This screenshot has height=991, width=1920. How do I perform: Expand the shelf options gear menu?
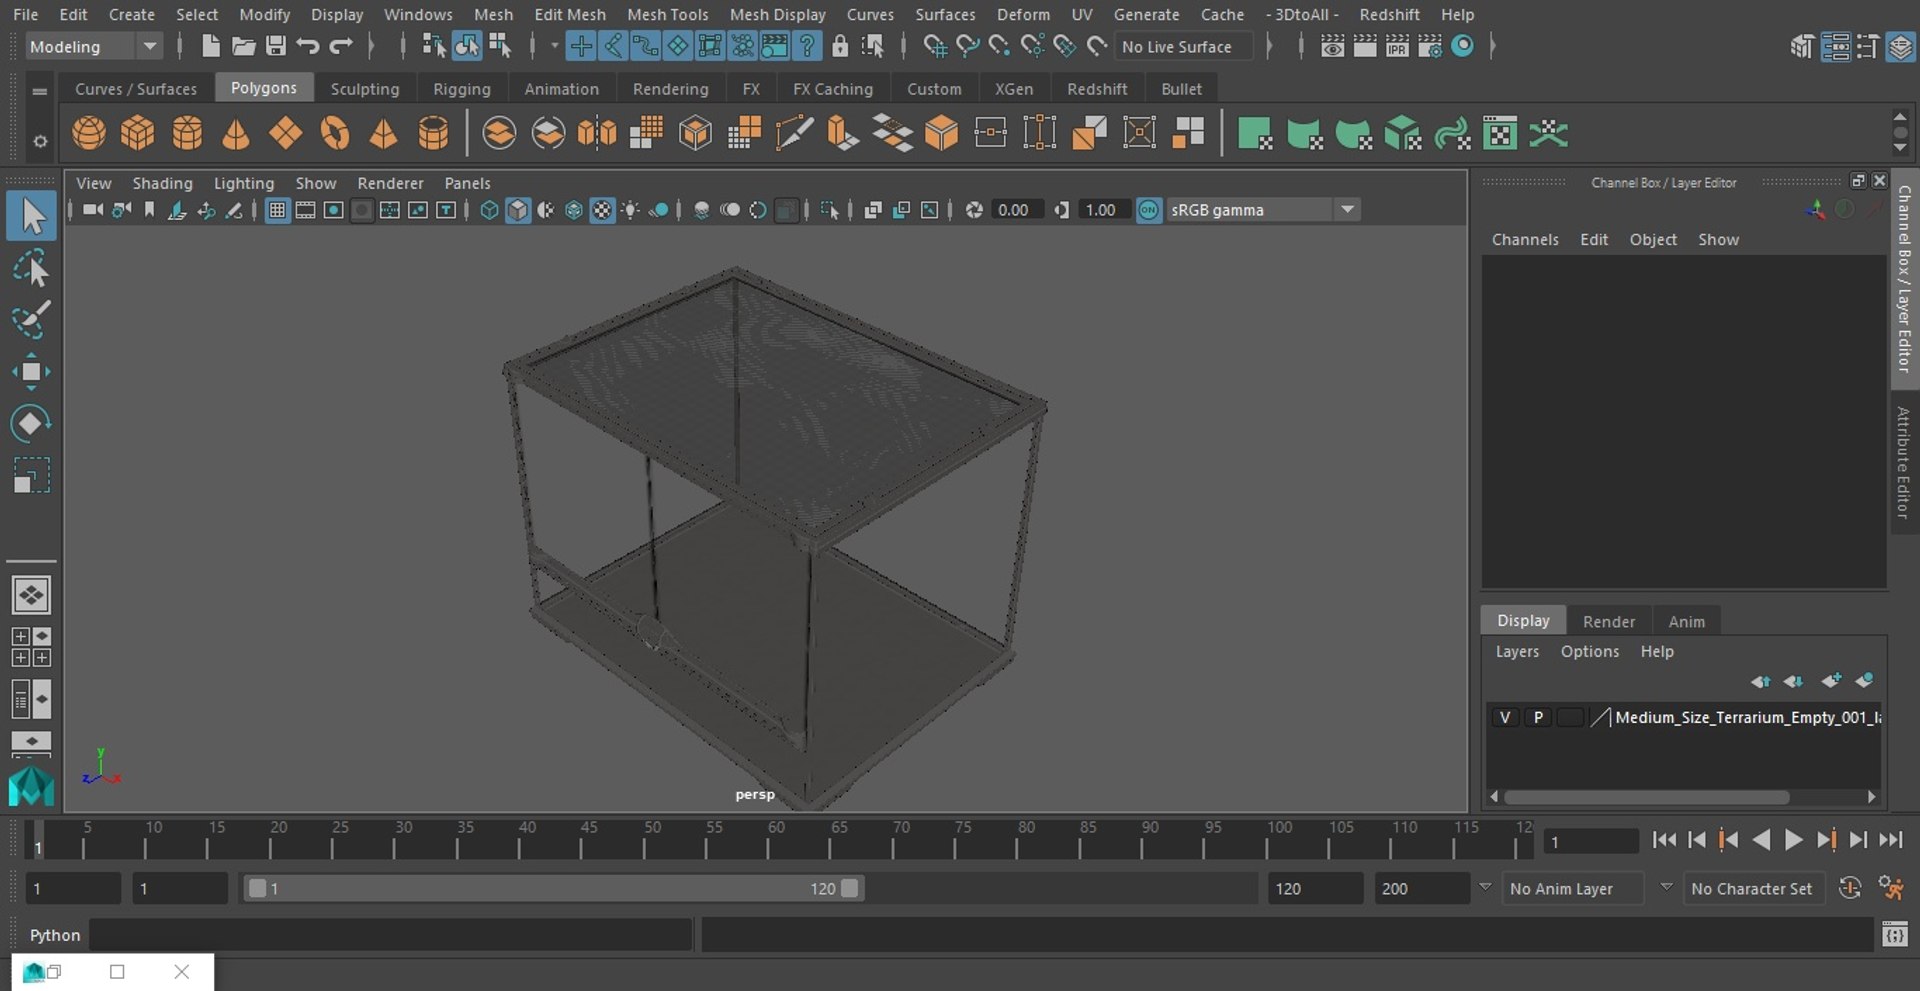tap(40, 141)
